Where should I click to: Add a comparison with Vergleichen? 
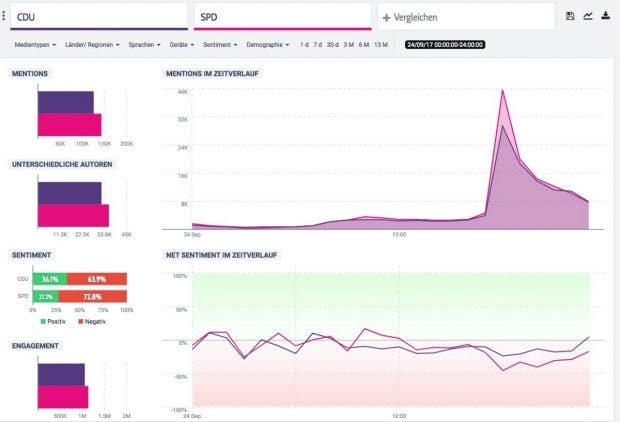point(466,17)
